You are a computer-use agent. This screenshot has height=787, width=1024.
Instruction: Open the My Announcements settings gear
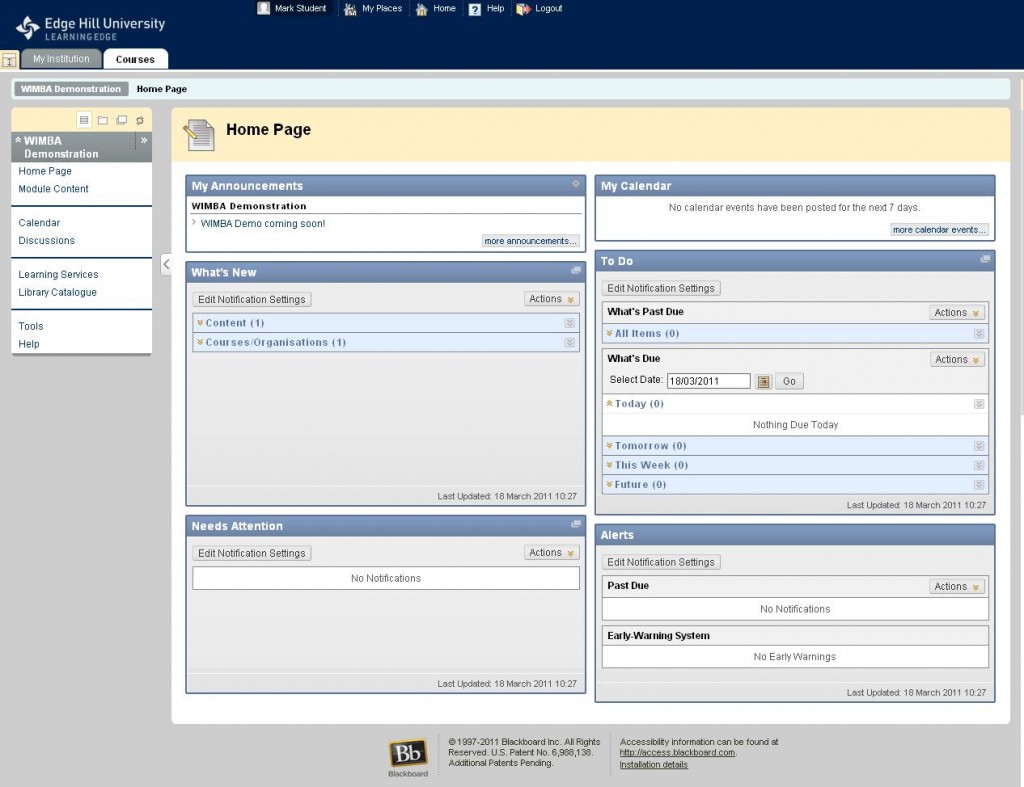(575, 185)
